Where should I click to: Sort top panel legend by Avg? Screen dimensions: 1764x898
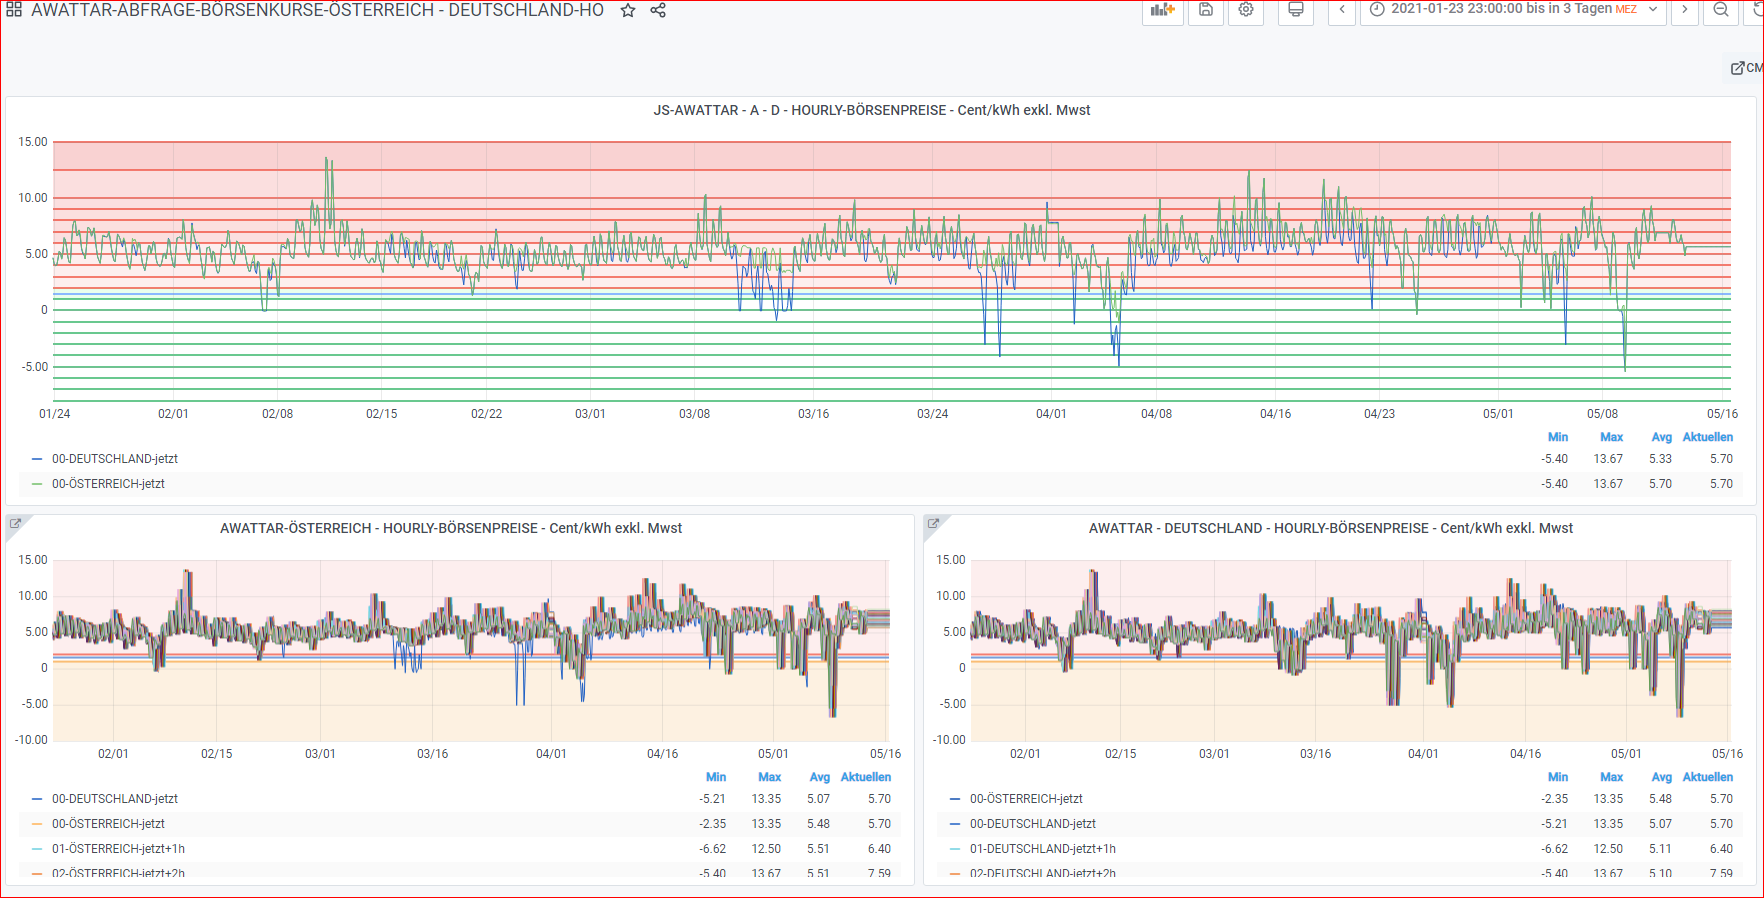(1661, 437)
